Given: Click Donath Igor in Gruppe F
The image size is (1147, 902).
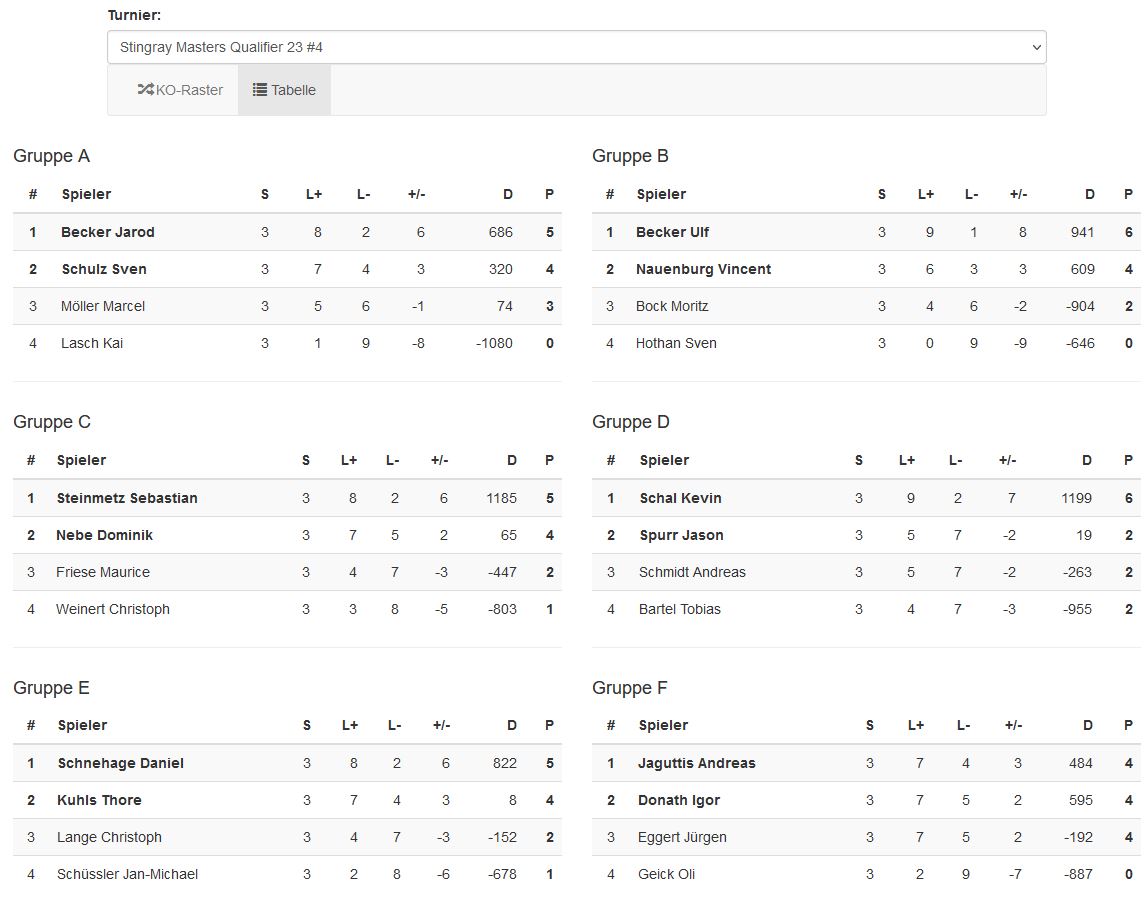Looking at the screenshot, I should click(x=678, y=800).
